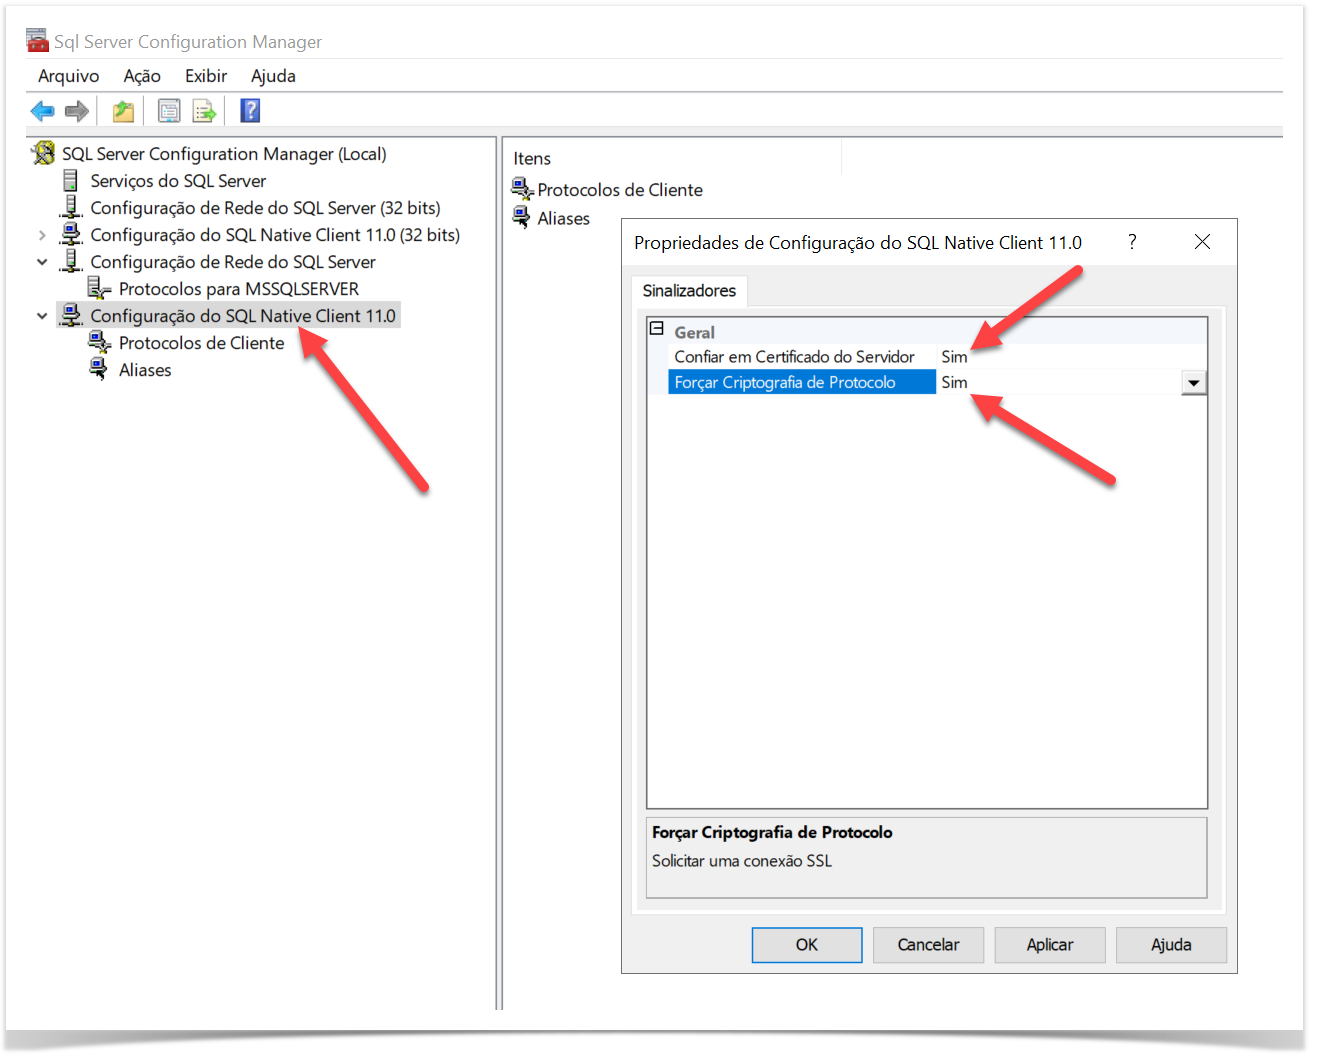Select Protocolos para MSSQLSERVER node

coord(238,289)
